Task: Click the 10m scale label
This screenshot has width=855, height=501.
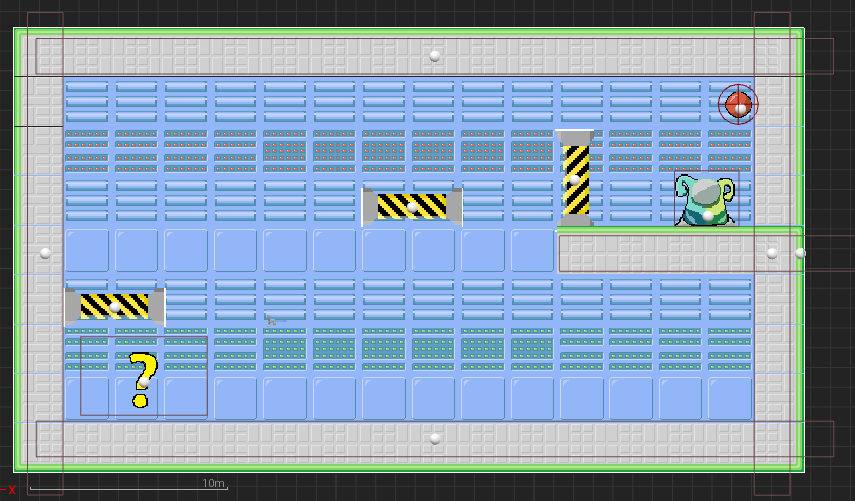Action: click(x=213, y=483)
